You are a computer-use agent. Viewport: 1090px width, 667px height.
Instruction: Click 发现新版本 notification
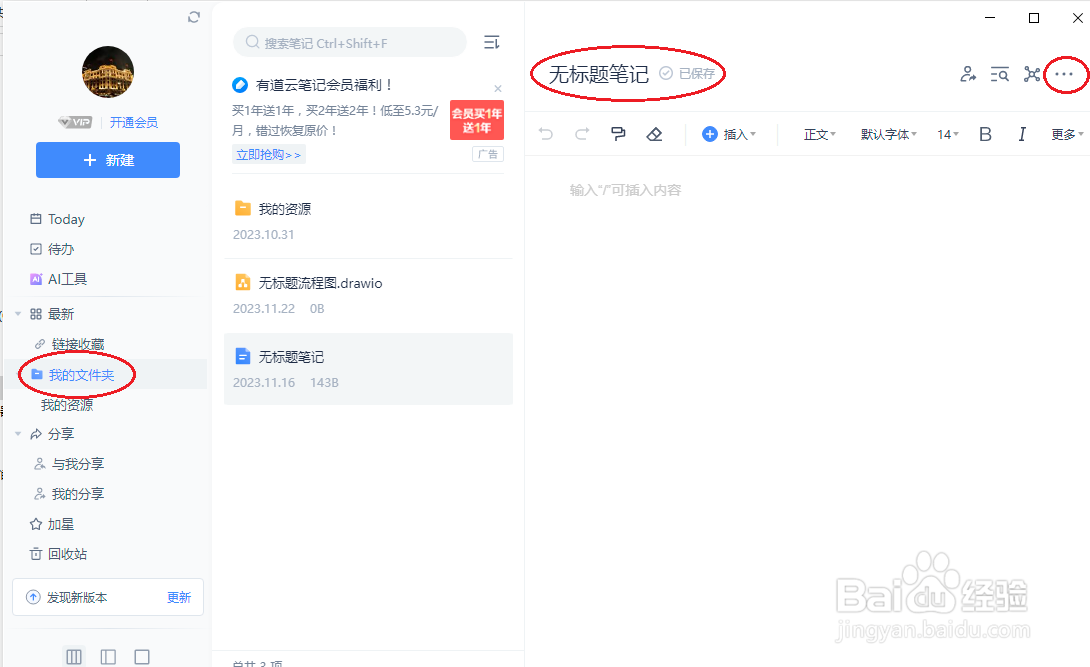coord(76,598)
